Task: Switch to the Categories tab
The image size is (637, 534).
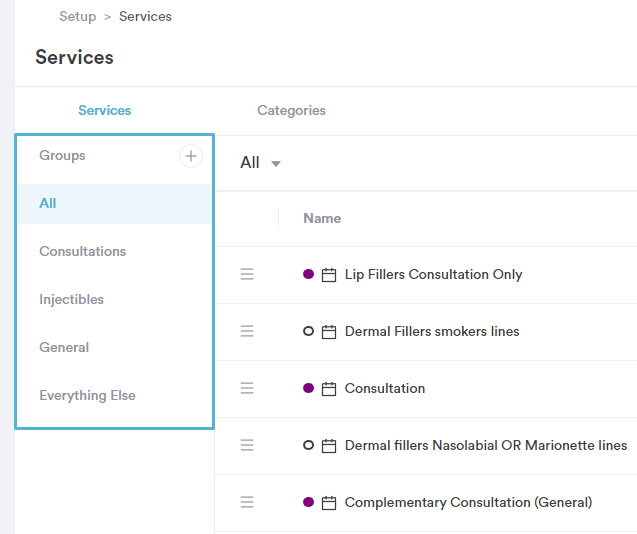Action: coord(291,111)
